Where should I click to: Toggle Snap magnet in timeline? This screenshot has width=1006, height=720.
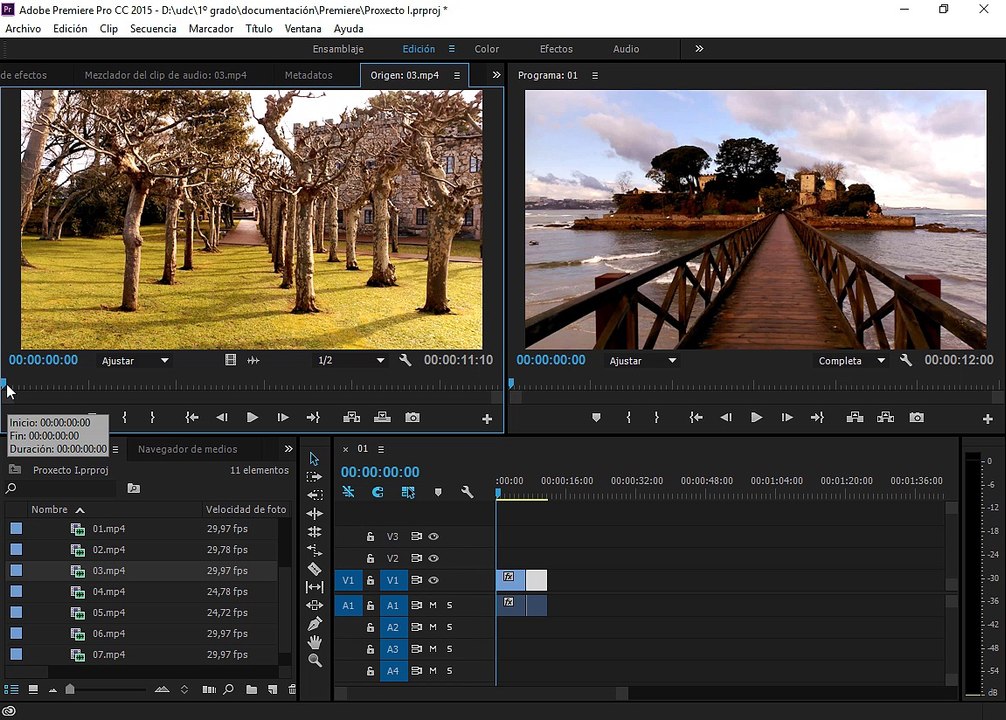tap(378, 492)
